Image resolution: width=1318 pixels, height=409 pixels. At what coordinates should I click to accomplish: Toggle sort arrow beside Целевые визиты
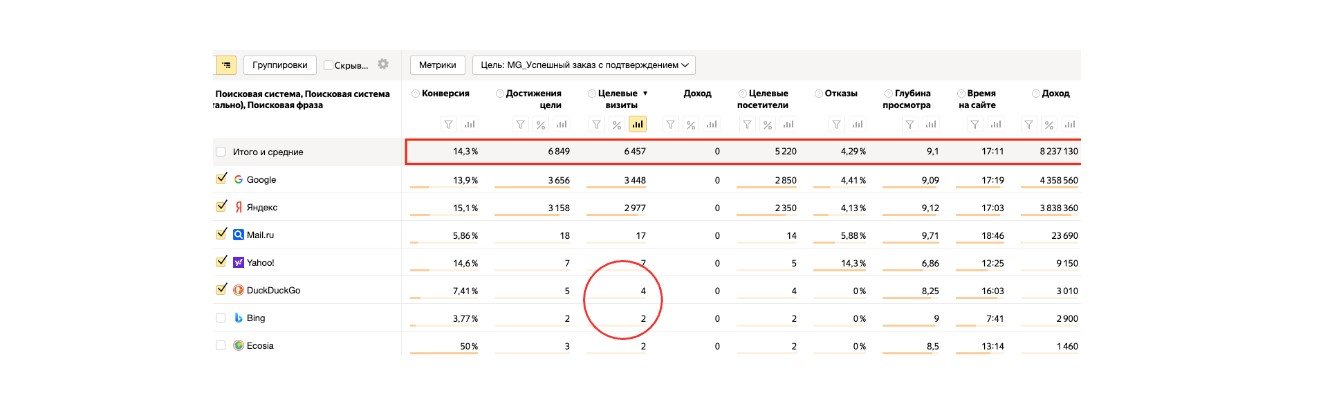[645, 94]
